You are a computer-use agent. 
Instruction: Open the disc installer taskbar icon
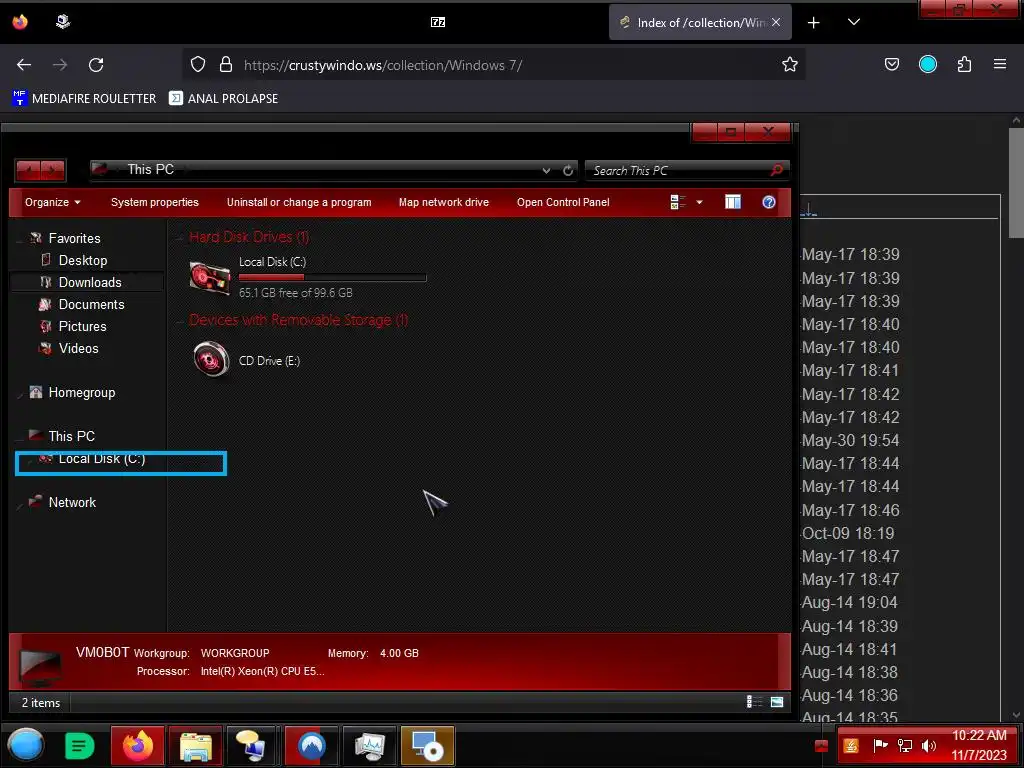pos(427,745)
